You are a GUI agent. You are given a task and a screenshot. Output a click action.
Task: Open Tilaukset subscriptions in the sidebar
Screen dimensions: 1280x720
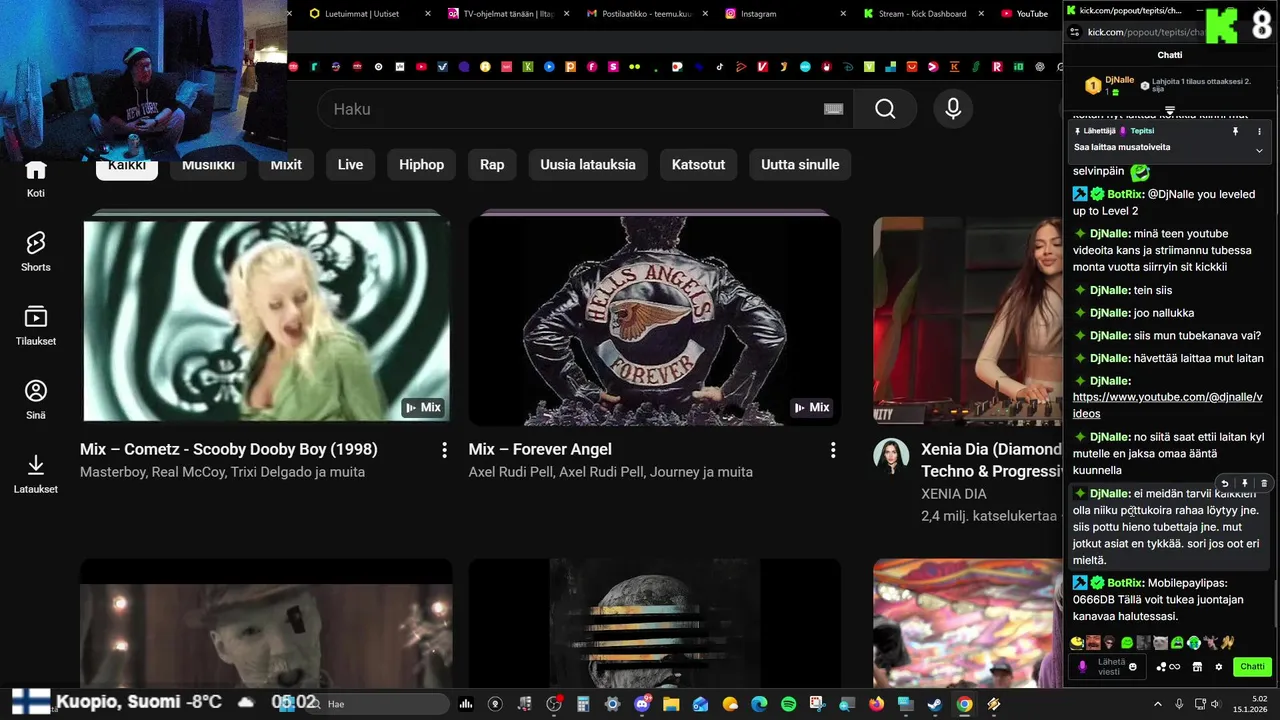(x=36, y=326)
